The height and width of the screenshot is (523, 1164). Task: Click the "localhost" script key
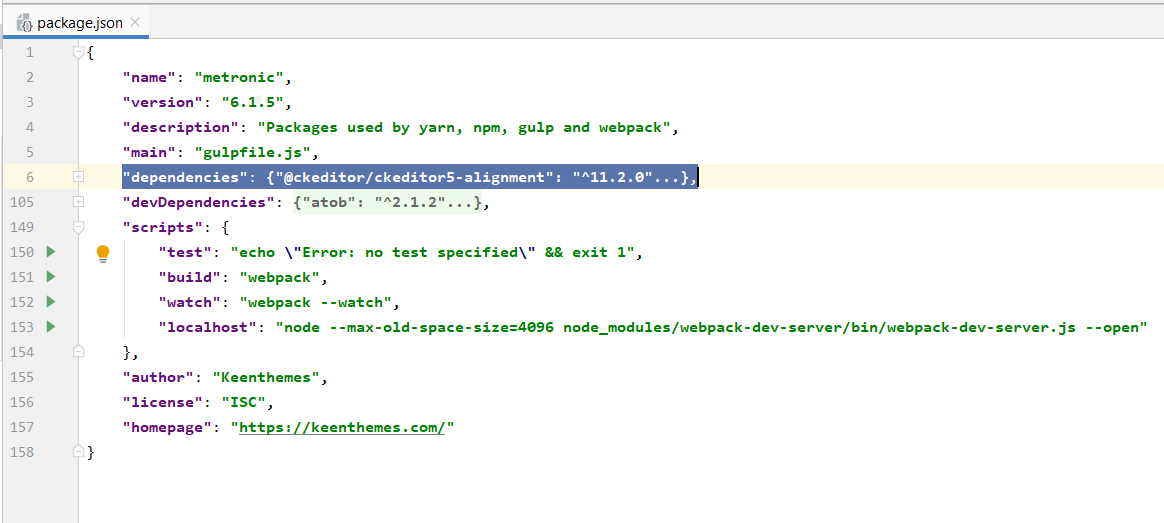(x=209, y=327)
